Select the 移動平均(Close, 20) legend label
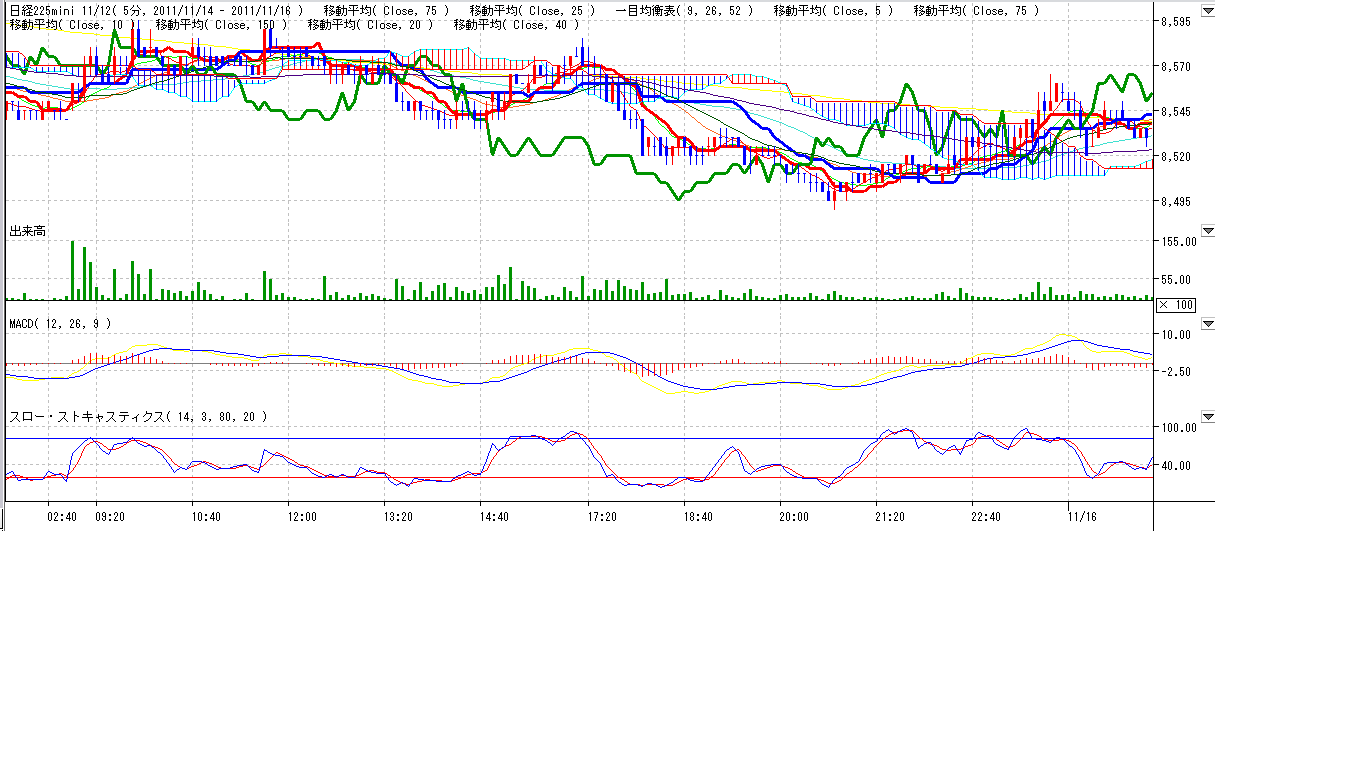The width and height of the screenshot is (1366, 768). click(370, 25)
